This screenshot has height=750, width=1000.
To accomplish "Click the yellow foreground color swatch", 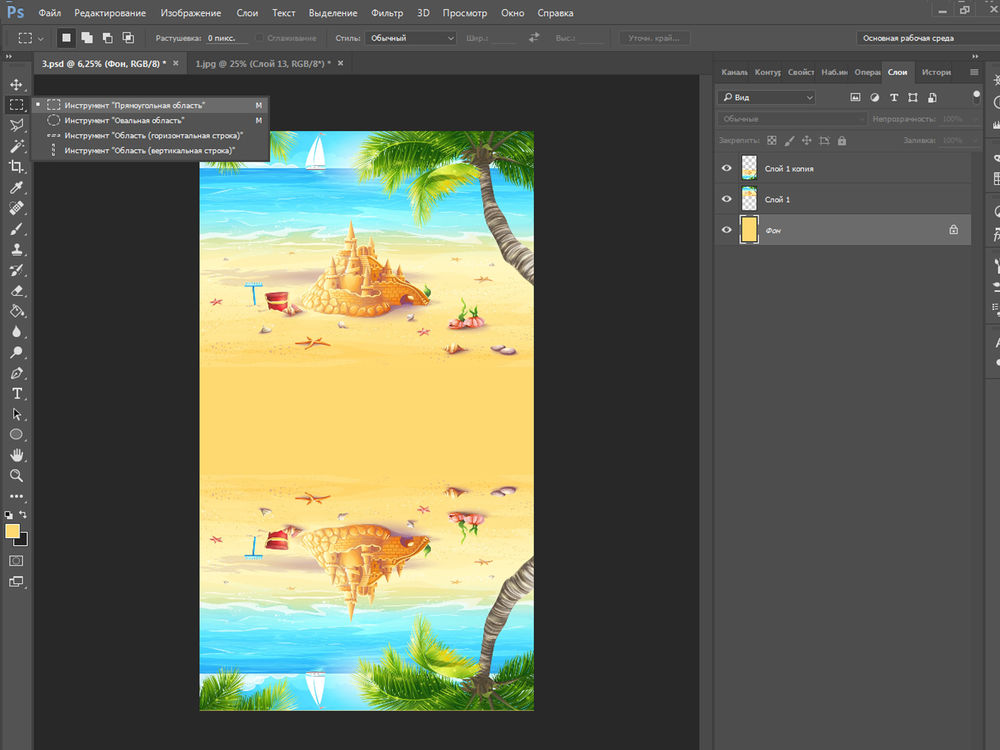I will [12, 531].
